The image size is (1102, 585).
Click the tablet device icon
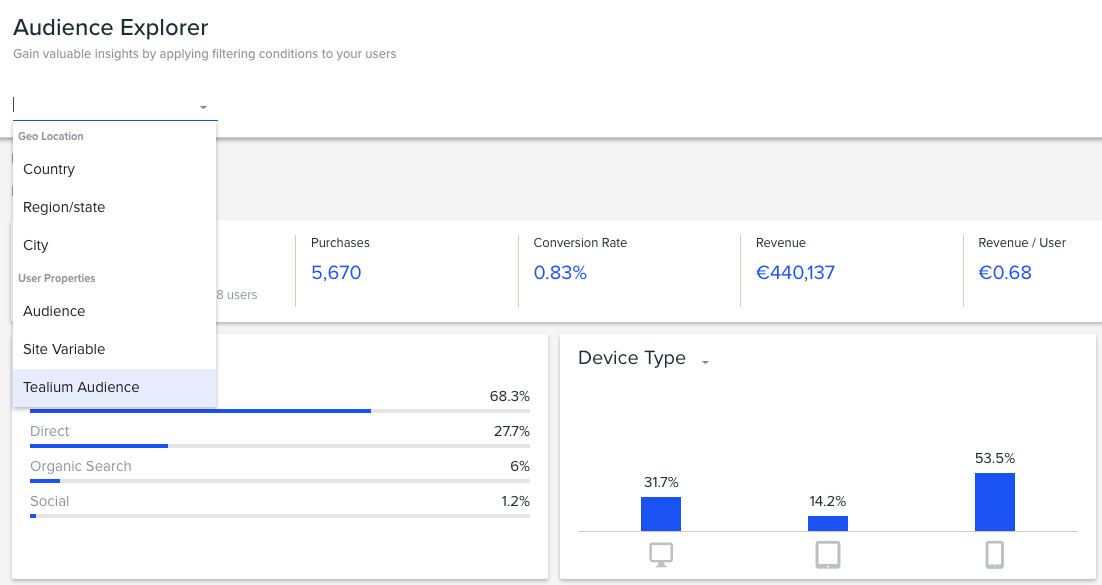coord(828,554)
